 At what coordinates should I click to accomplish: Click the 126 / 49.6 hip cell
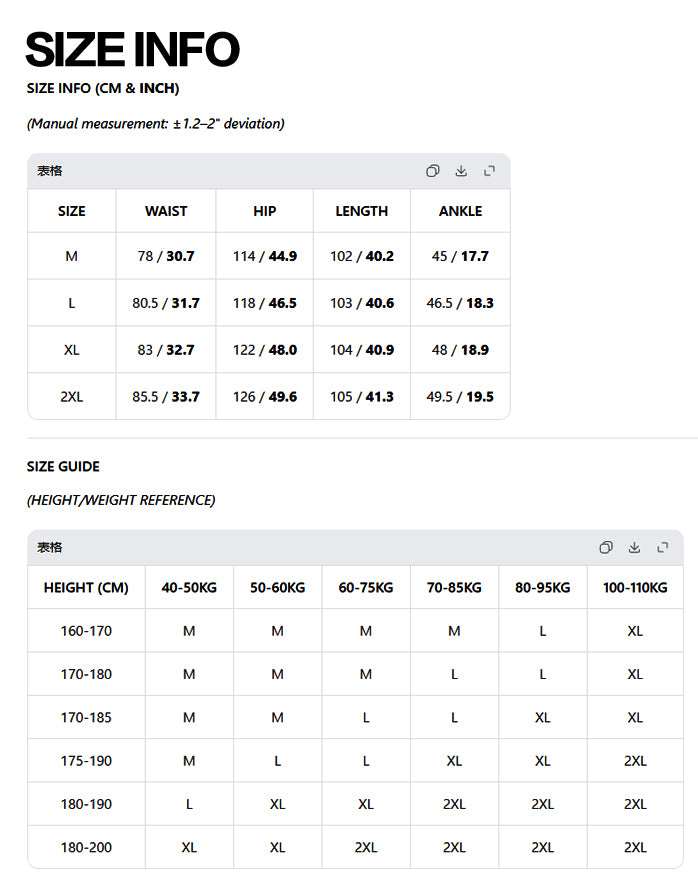tap(265, 397)
